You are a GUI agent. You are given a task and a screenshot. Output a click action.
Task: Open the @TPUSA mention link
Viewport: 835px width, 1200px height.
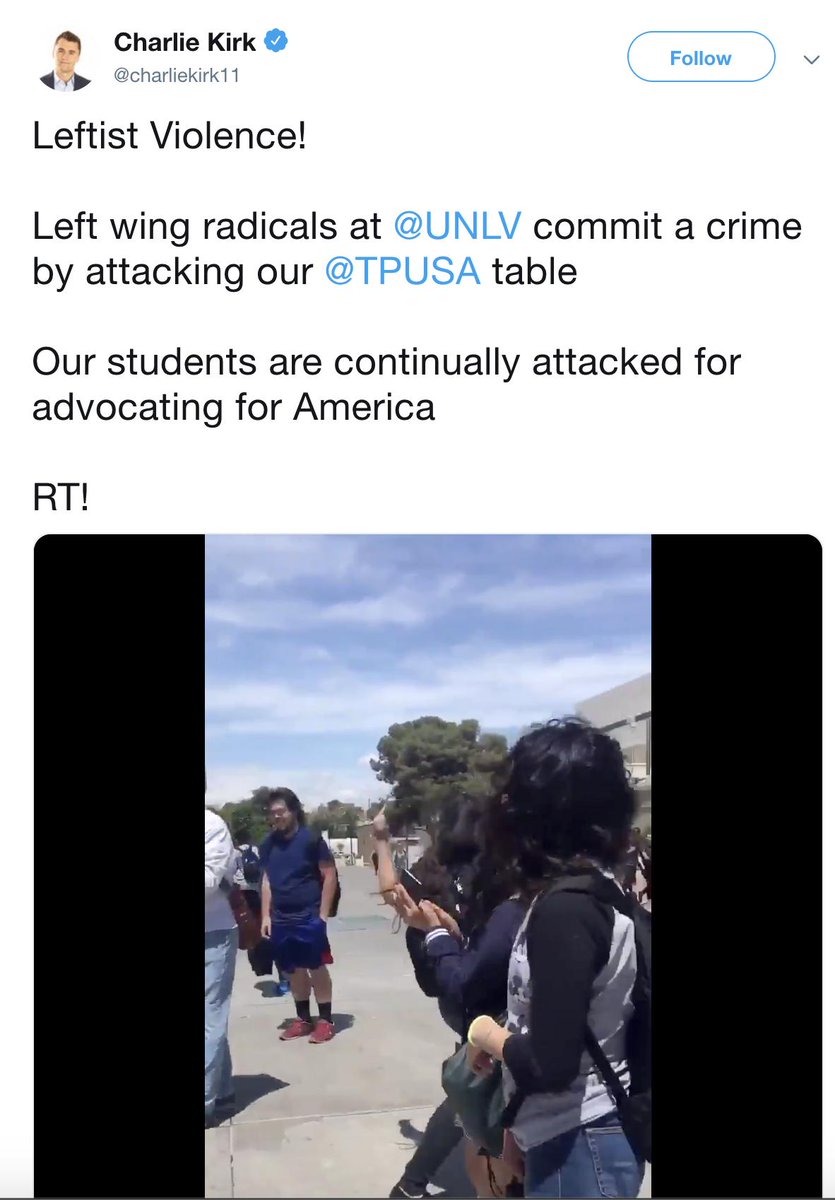[x=403, y=271]
